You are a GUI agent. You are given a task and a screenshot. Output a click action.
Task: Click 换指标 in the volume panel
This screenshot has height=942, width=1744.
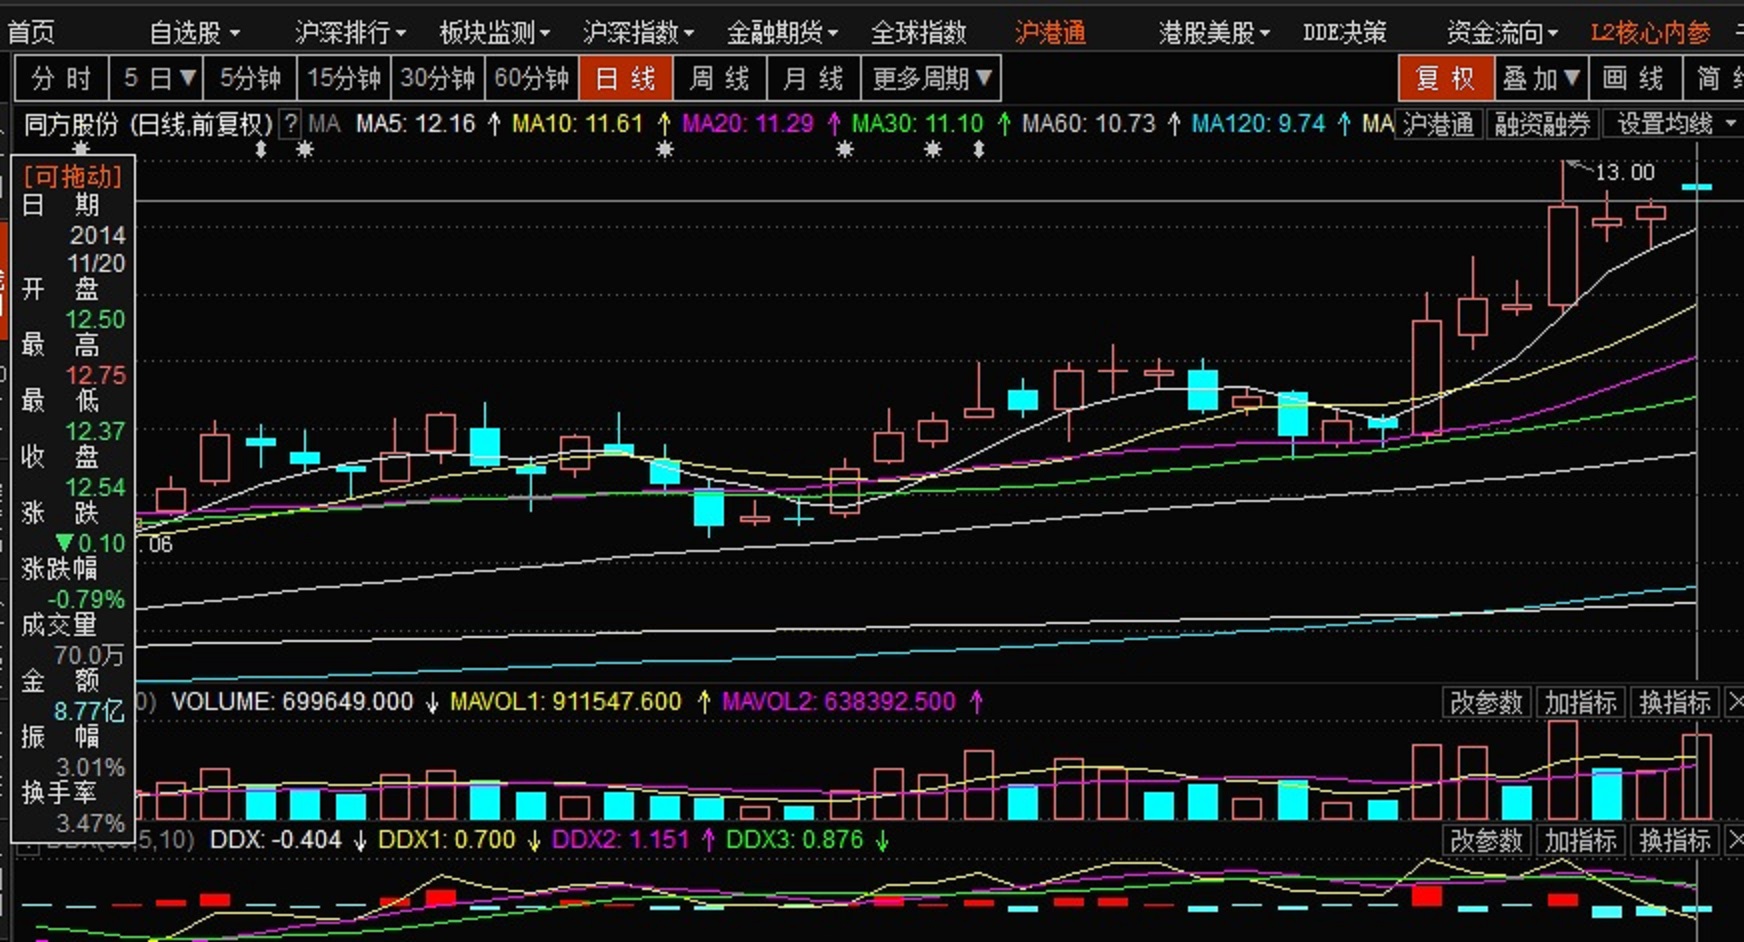coord(1674,702)
